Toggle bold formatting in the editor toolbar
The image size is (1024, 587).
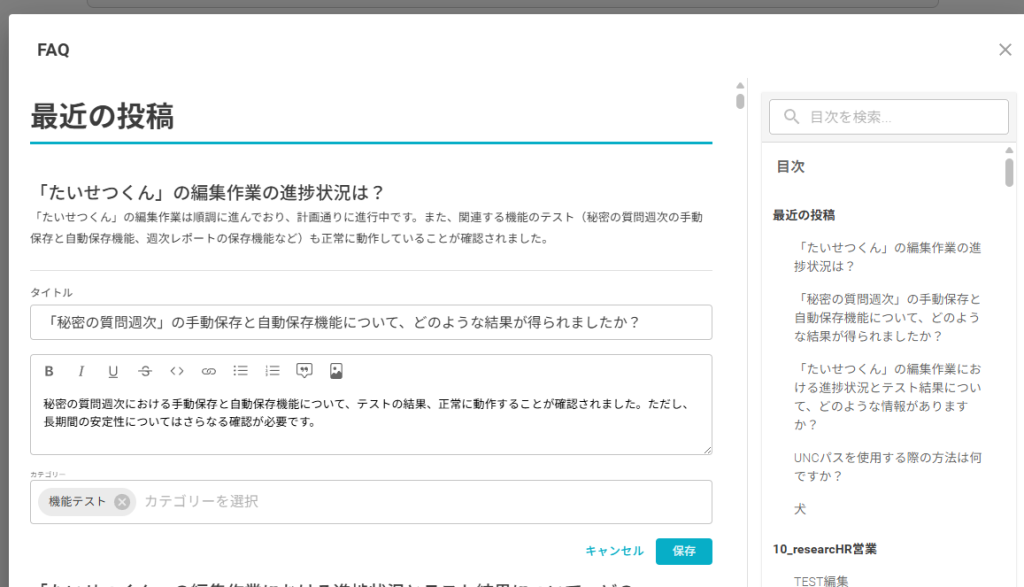click(49, 371)
